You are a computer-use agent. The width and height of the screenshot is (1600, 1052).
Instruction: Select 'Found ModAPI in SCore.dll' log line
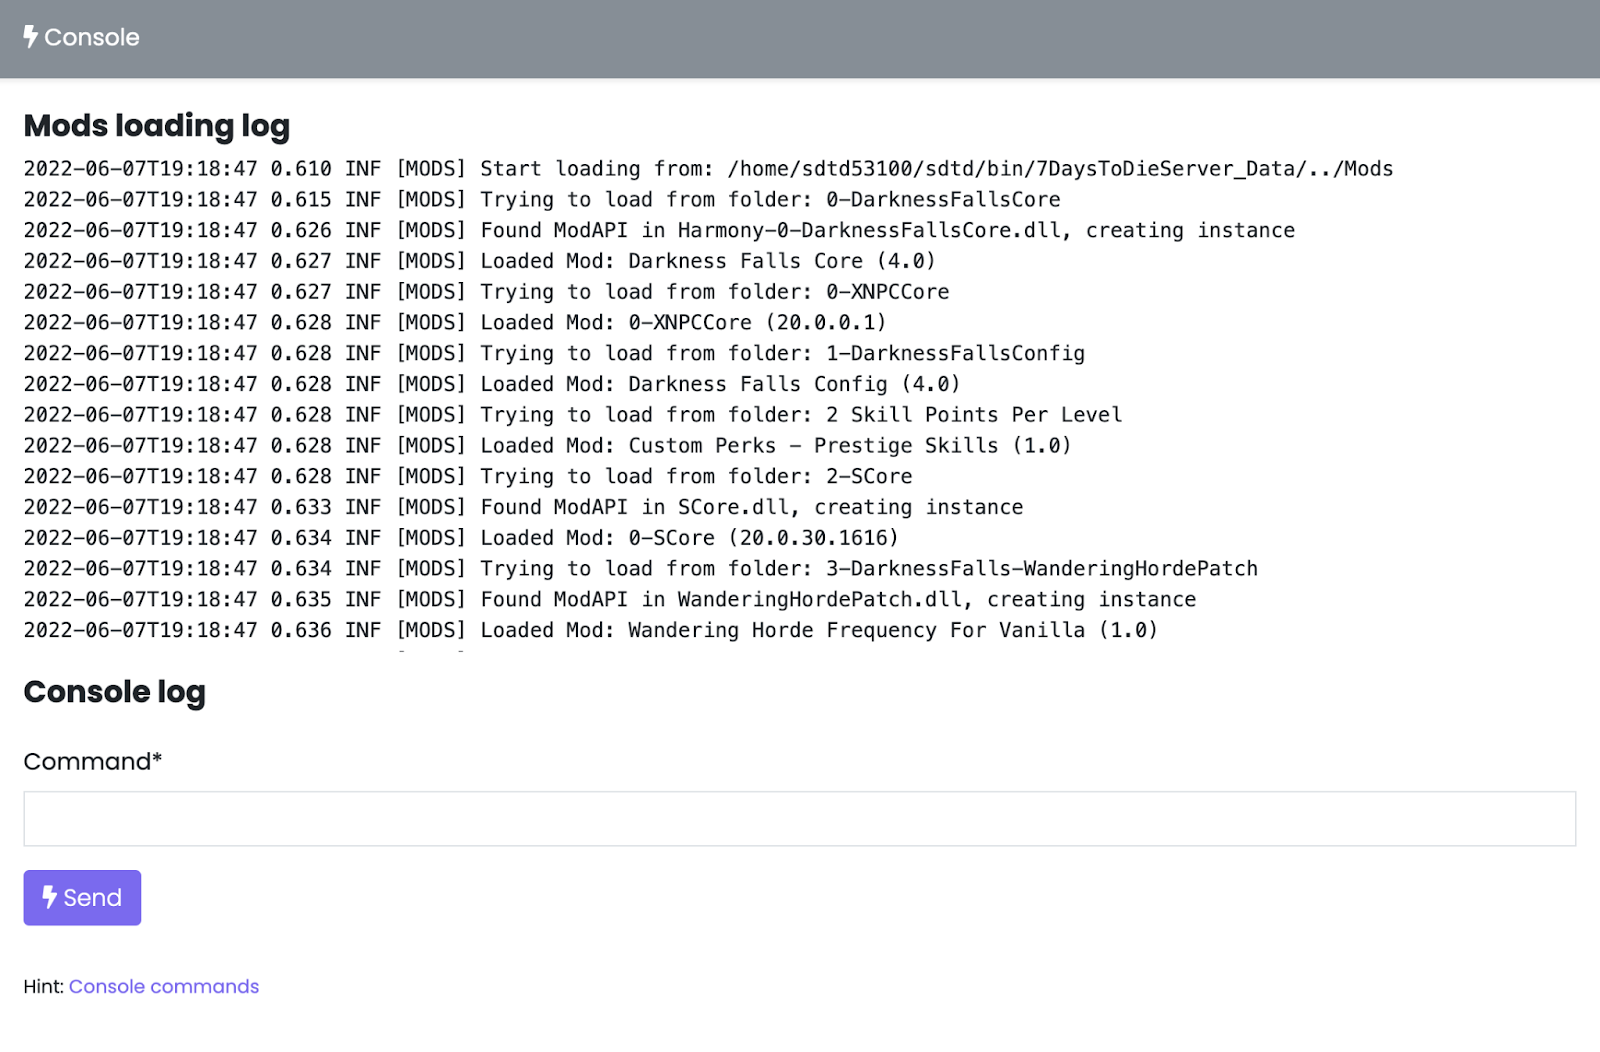(x=524, y=508)
